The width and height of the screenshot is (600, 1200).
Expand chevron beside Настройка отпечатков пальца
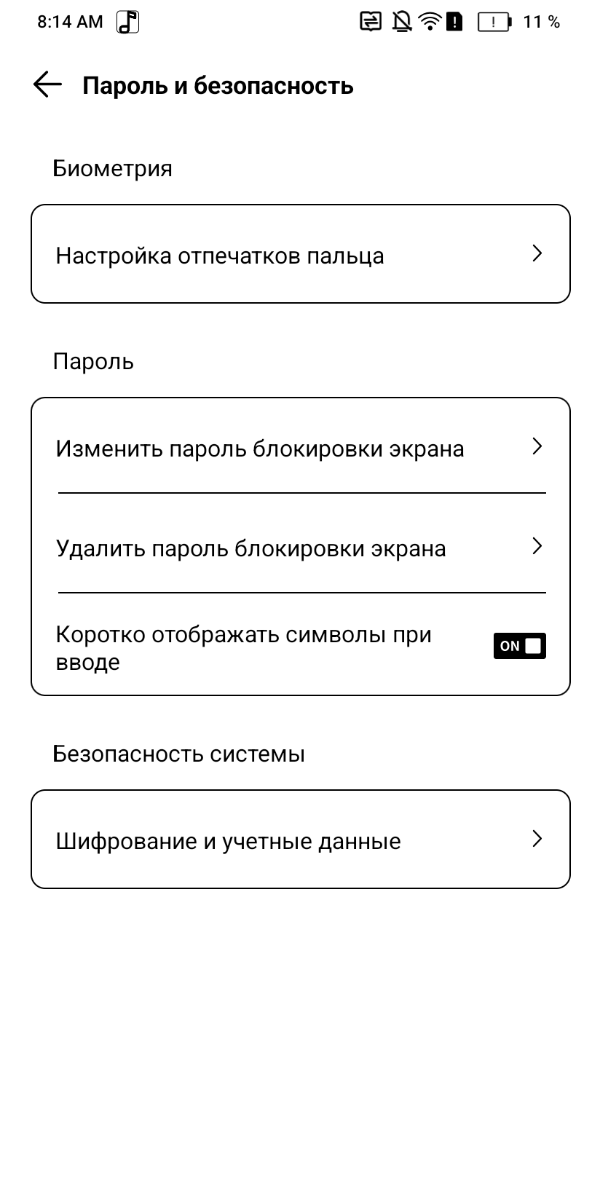point(537,254)
